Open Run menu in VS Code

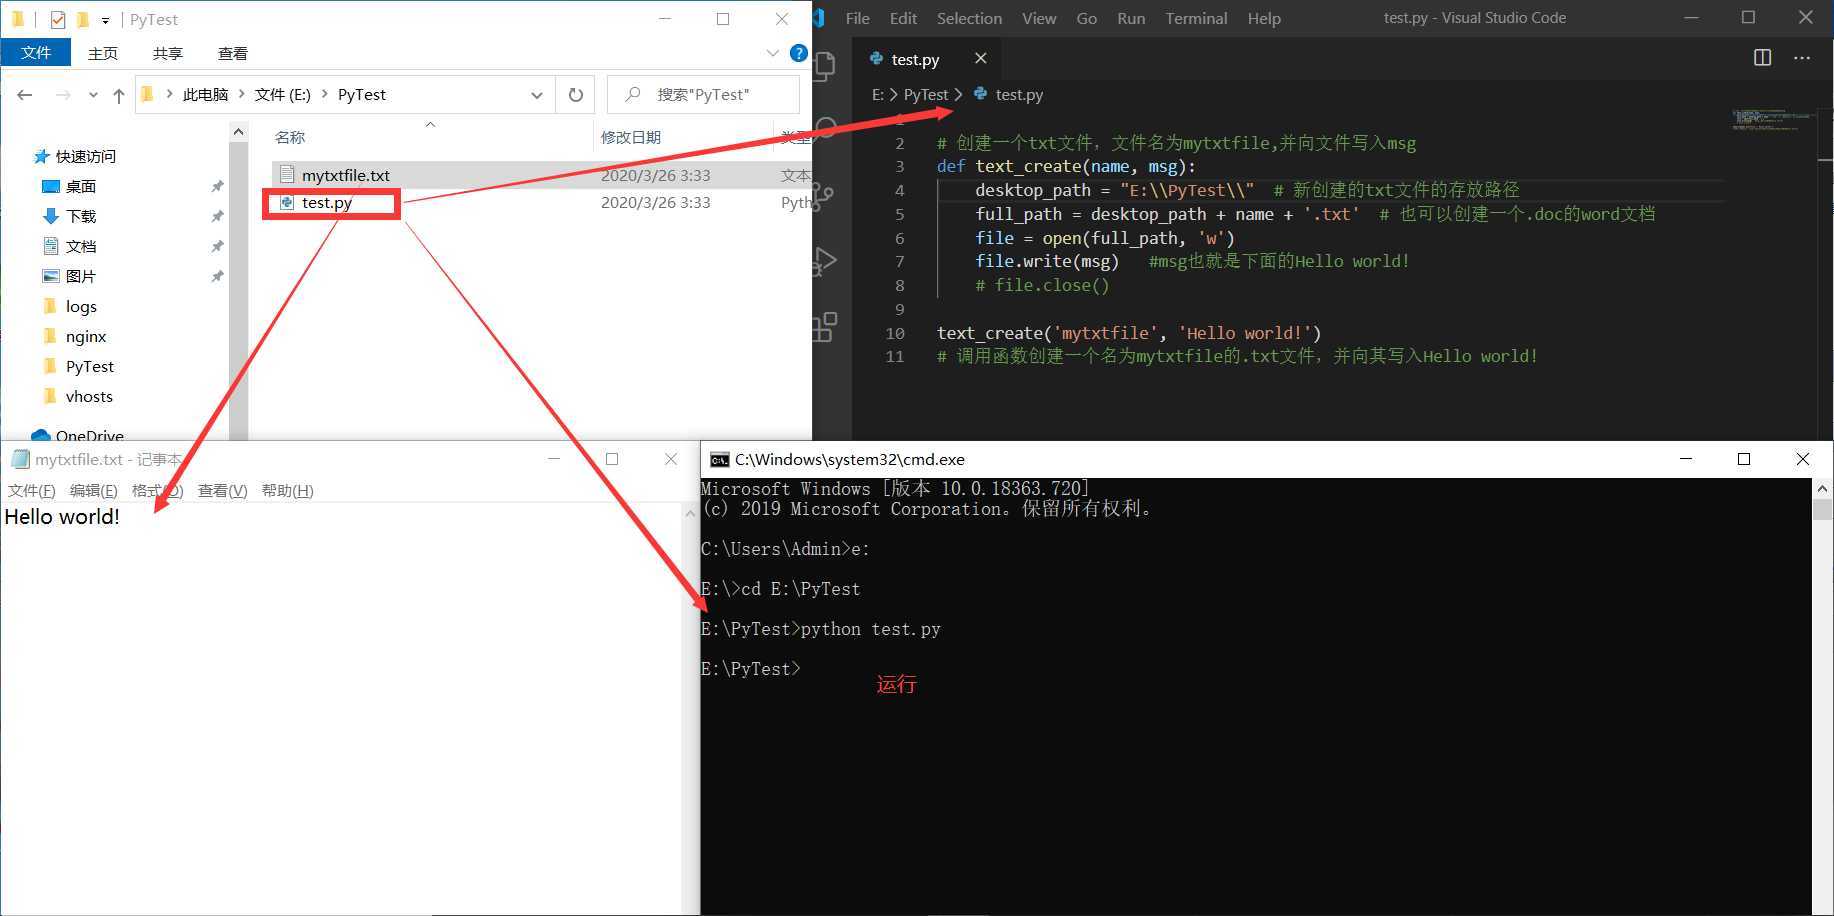click(x=1131, y=18)
